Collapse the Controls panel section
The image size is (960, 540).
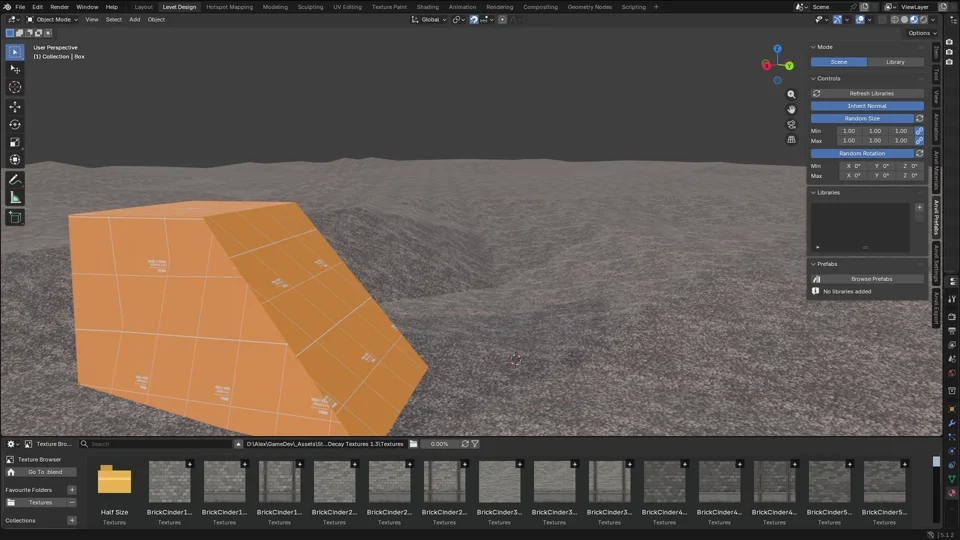[x=828, y=78]
